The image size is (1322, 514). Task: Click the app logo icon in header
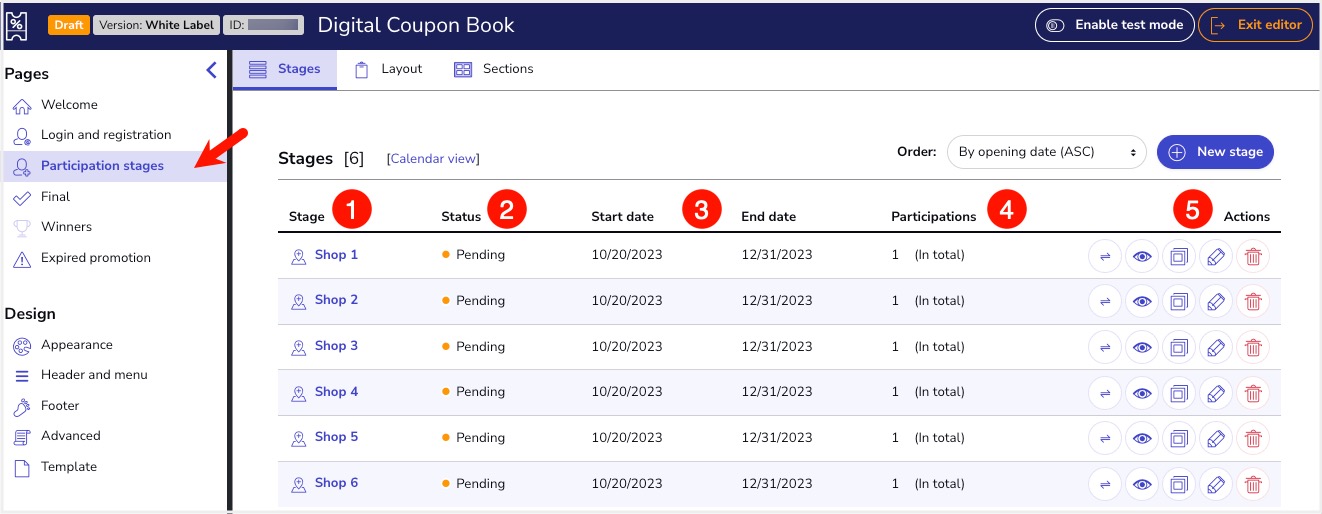tap(18, 25)
